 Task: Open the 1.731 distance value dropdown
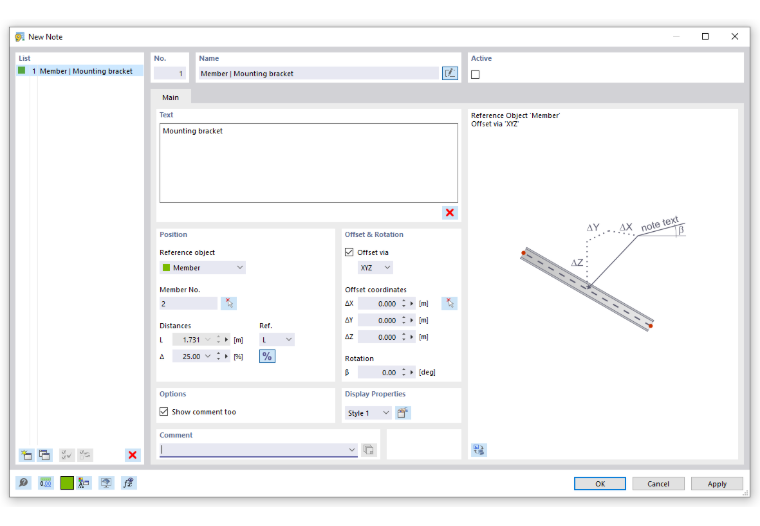[208, 340]
